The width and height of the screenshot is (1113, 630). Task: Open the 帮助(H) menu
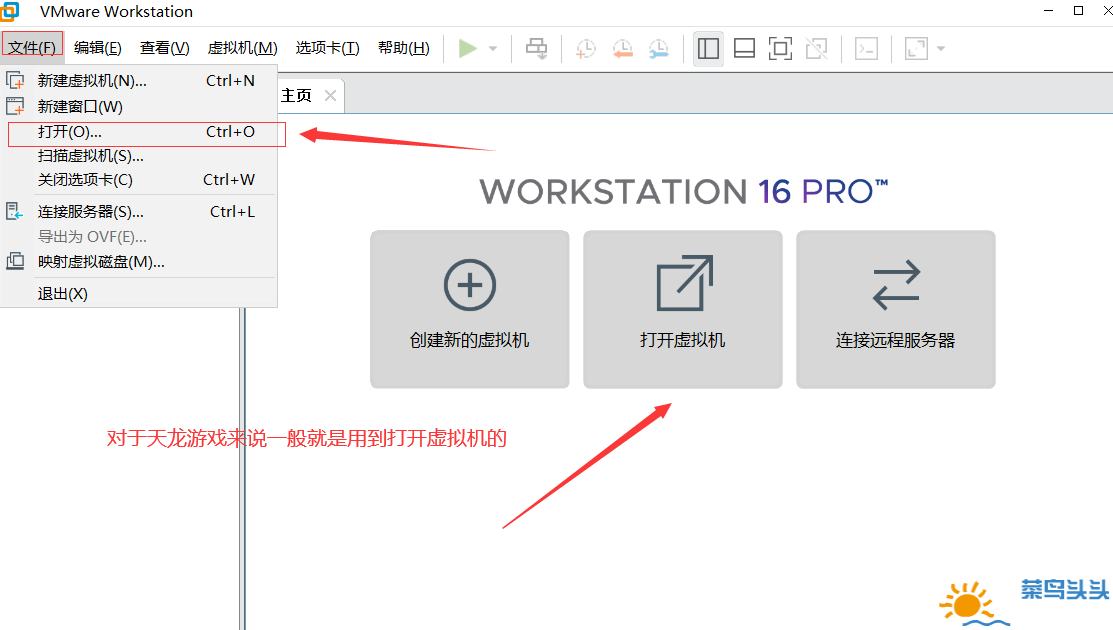403,48
